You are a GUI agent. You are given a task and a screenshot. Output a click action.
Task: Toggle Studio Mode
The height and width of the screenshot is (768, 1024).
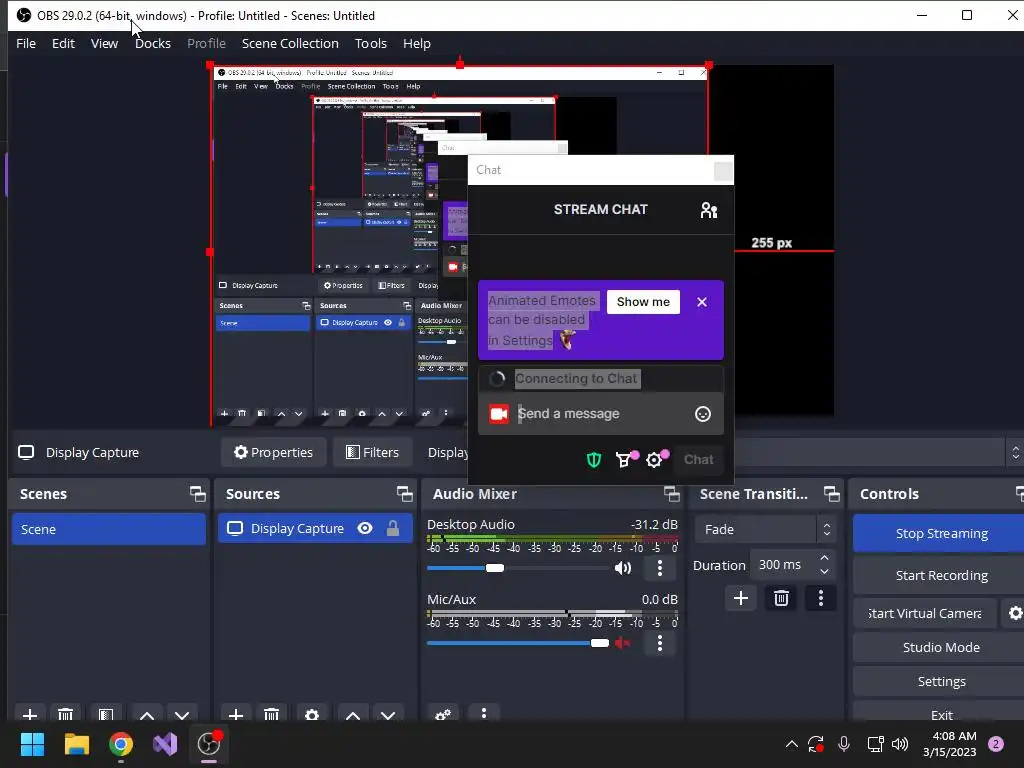coord(940,647)
